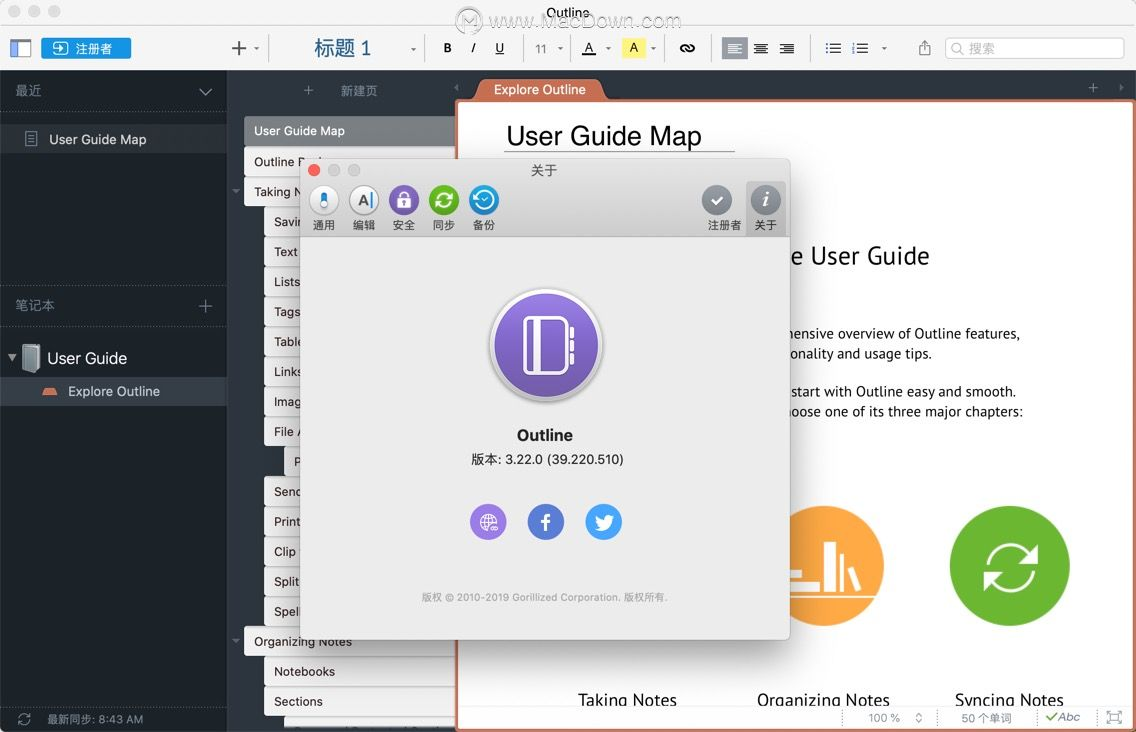
Task: Open 备份 backup preferences tab
Action: pos(483,209)
